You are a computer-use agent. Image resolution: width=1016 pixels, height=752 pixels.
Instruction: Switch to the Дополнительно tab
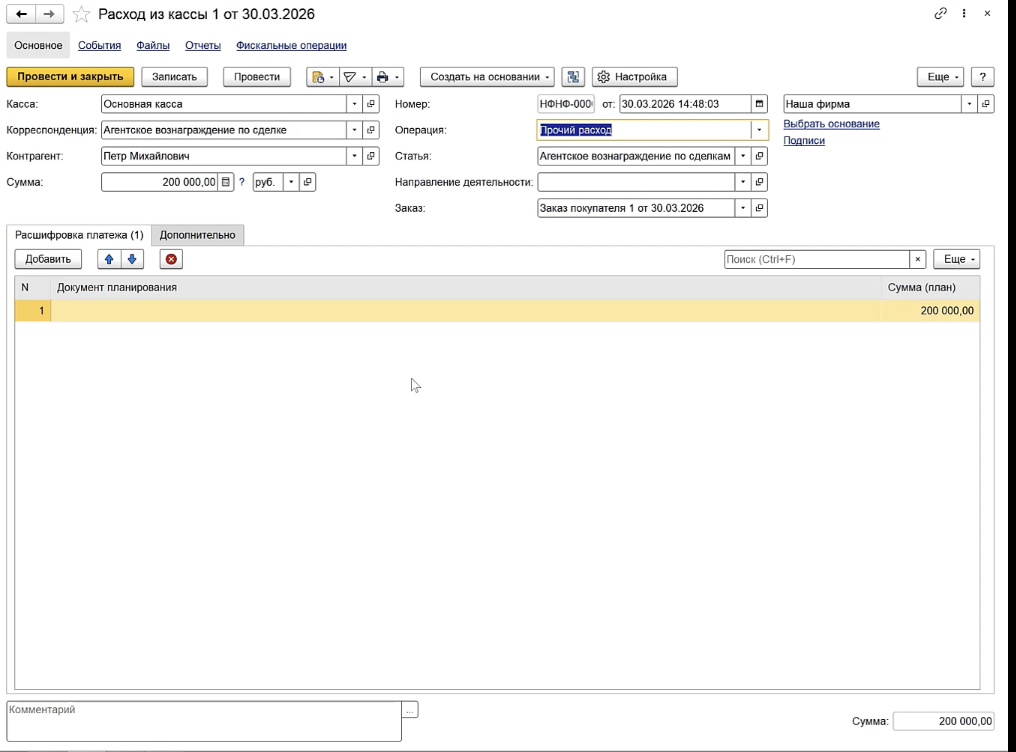198,235
